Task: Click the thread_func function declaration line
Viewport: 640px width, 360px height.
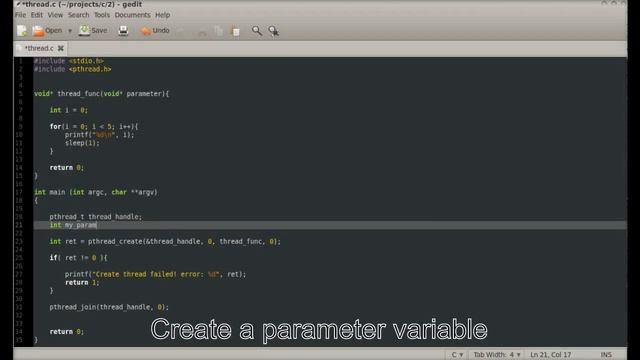Action: click(x=102, y=94)
